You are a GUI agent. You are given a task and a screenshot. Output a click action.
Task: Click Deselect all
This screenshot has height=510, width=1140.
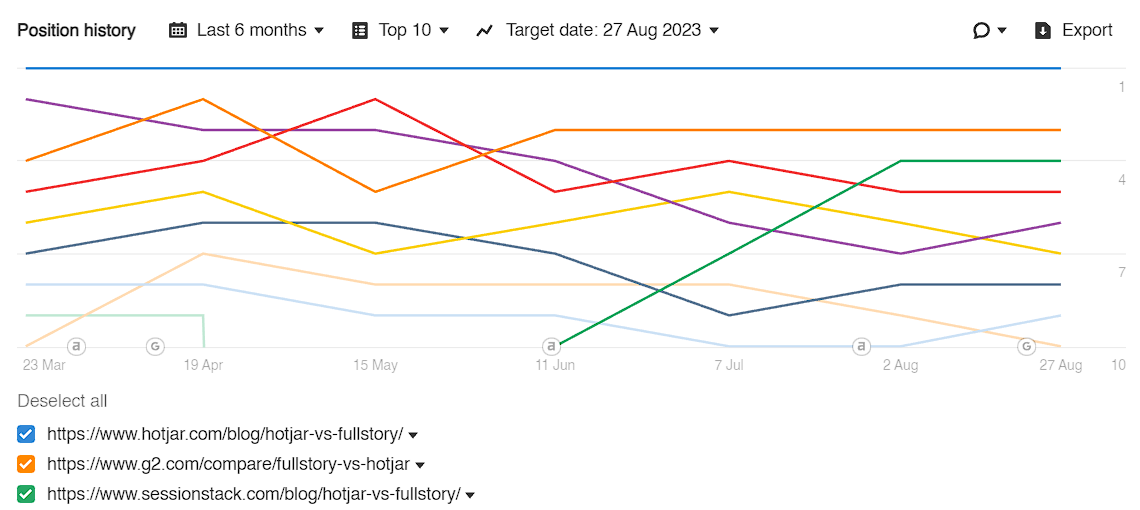63,401
